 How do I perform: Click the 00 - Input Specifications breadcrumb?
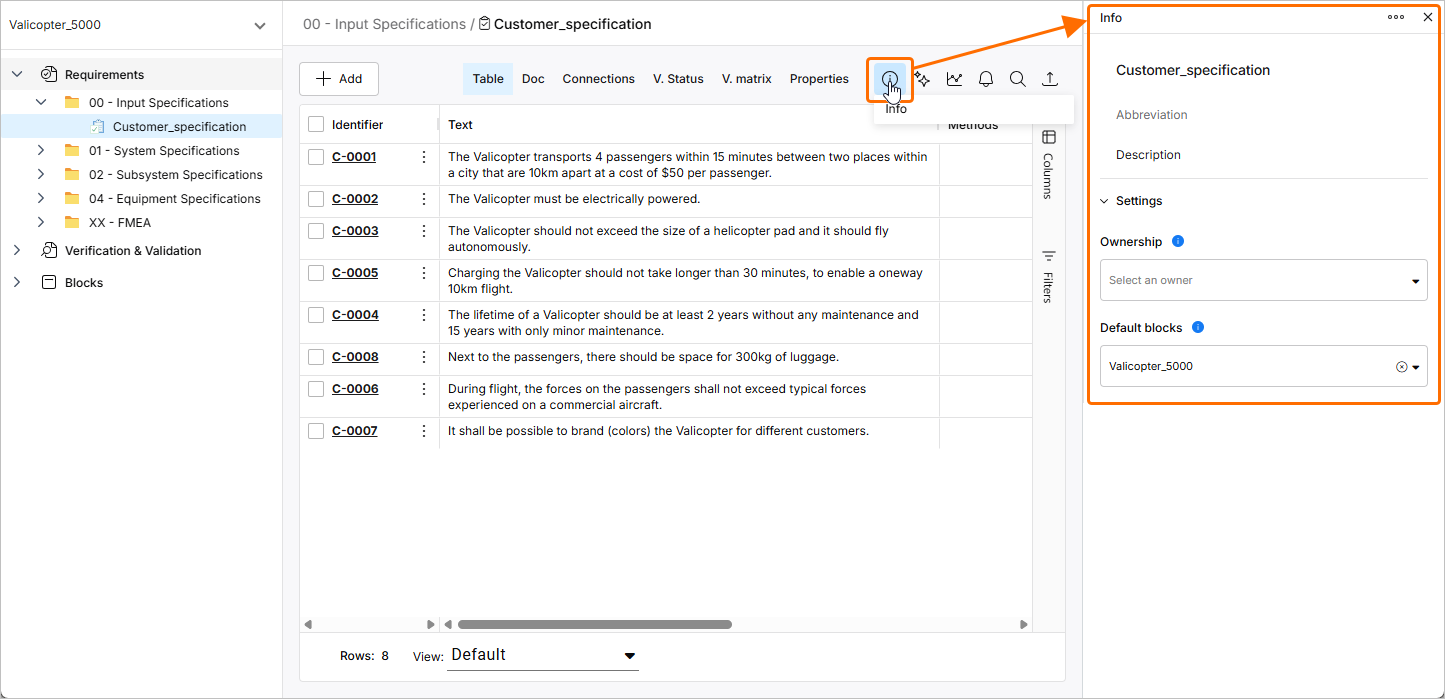click(384, 24)
